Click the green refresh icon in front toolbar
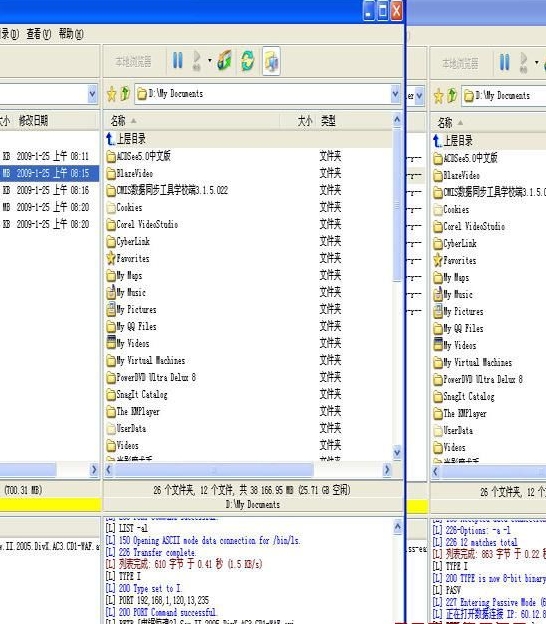 tap(248, 61)
